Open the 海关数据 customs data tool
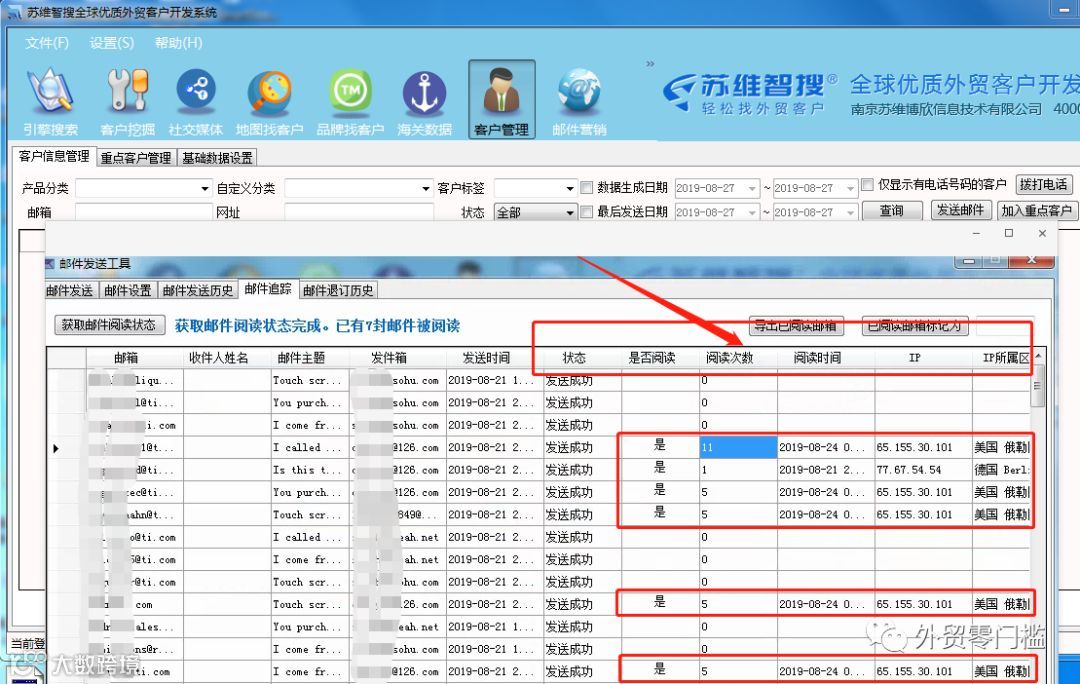The width and height of the screenshot is (1080, 684). click(x=424, y=102)
